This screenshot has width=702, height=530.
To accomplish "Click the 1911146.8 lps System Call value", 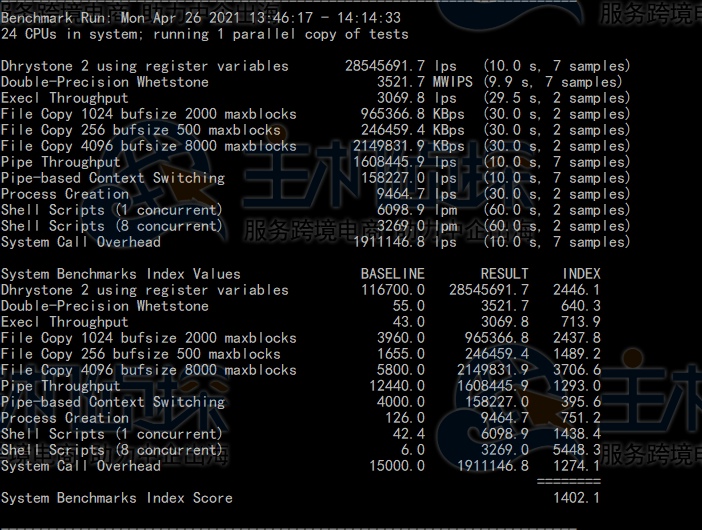I will click(x=406, y=242).
